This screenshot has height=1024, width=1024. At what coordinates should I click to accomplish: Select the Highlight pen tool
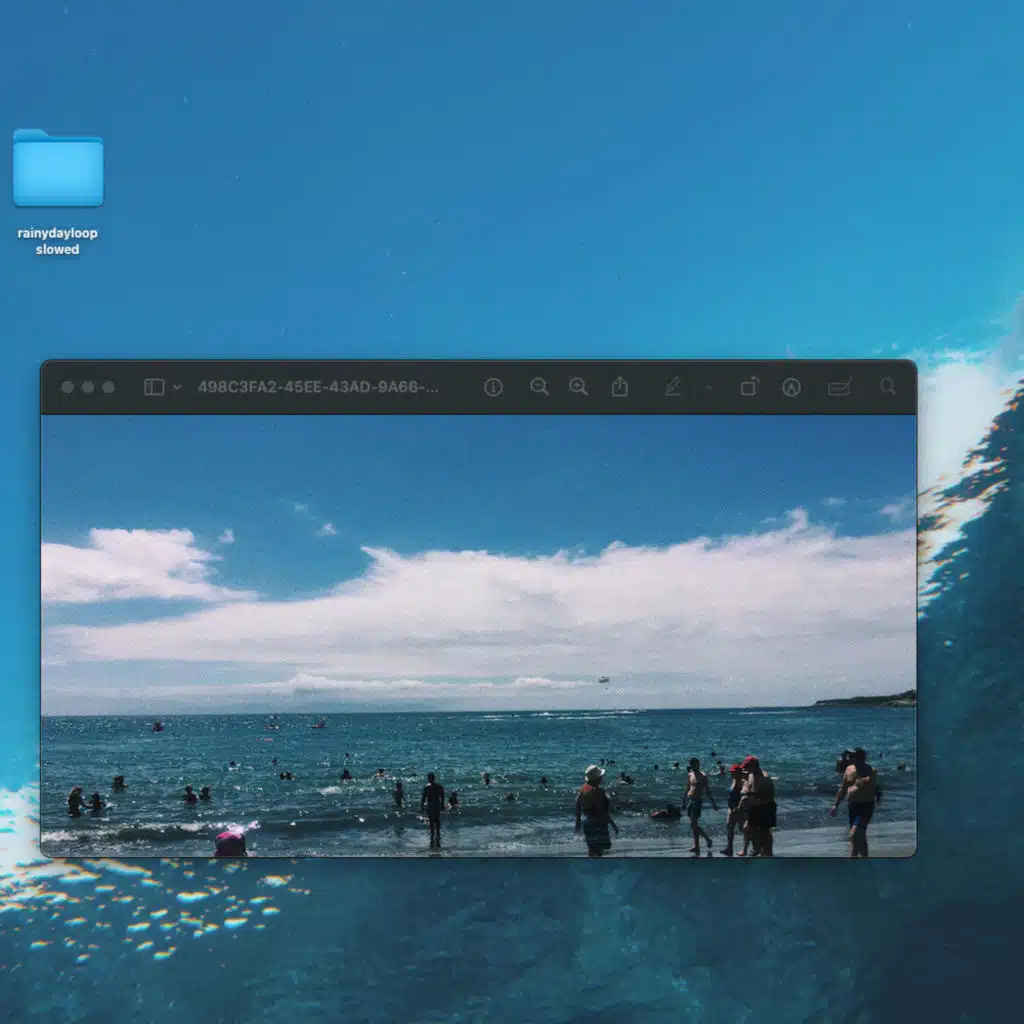click(x=673, y=387)
